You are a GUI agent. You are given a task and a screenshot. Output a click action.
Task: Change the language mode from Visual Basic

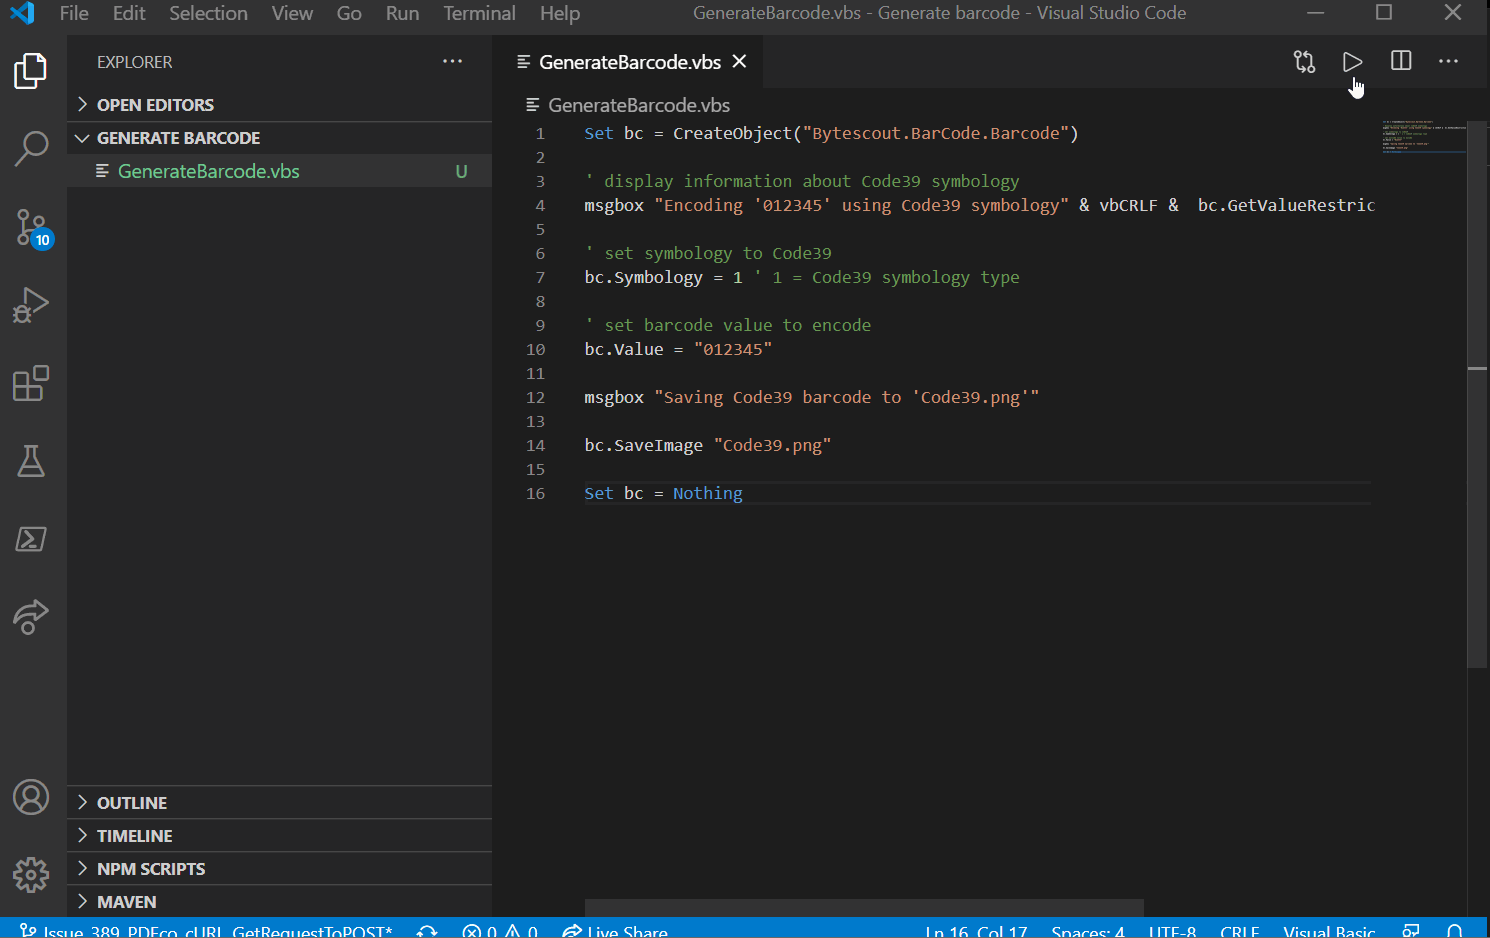click(x=1329, y=930)
